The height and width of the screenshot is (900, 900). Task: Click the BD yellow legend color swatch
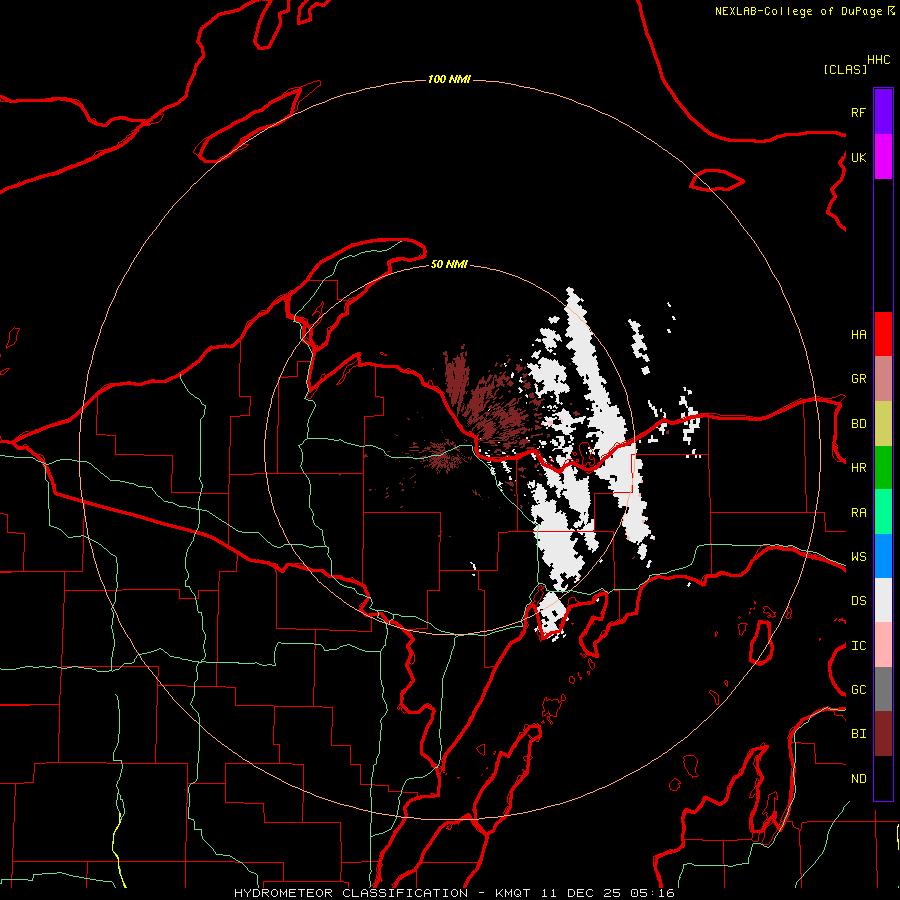click(883, 424)
